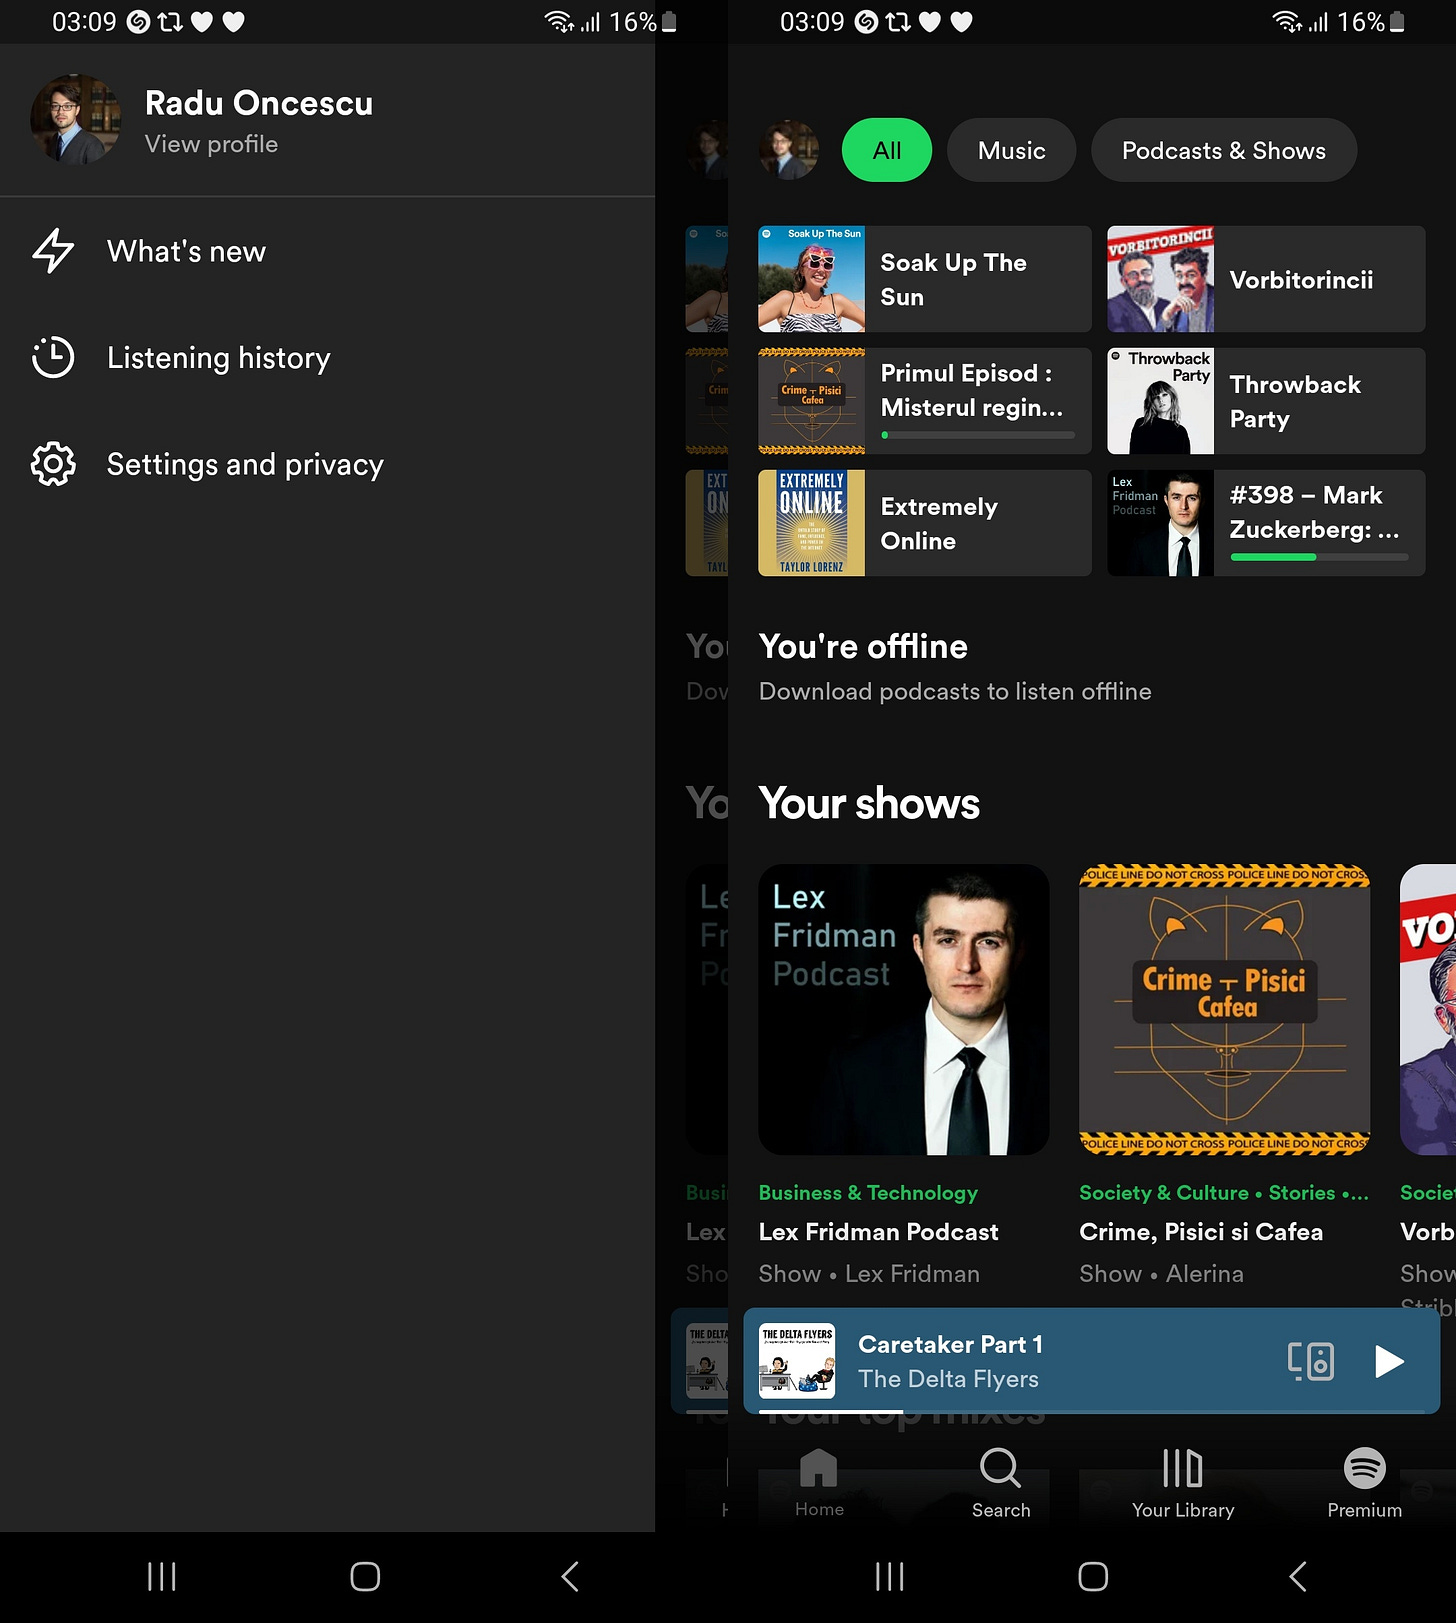Open Caretaker Part 1 cover in mini player
1456x1623 pixels.
[x=797, y=1361]
